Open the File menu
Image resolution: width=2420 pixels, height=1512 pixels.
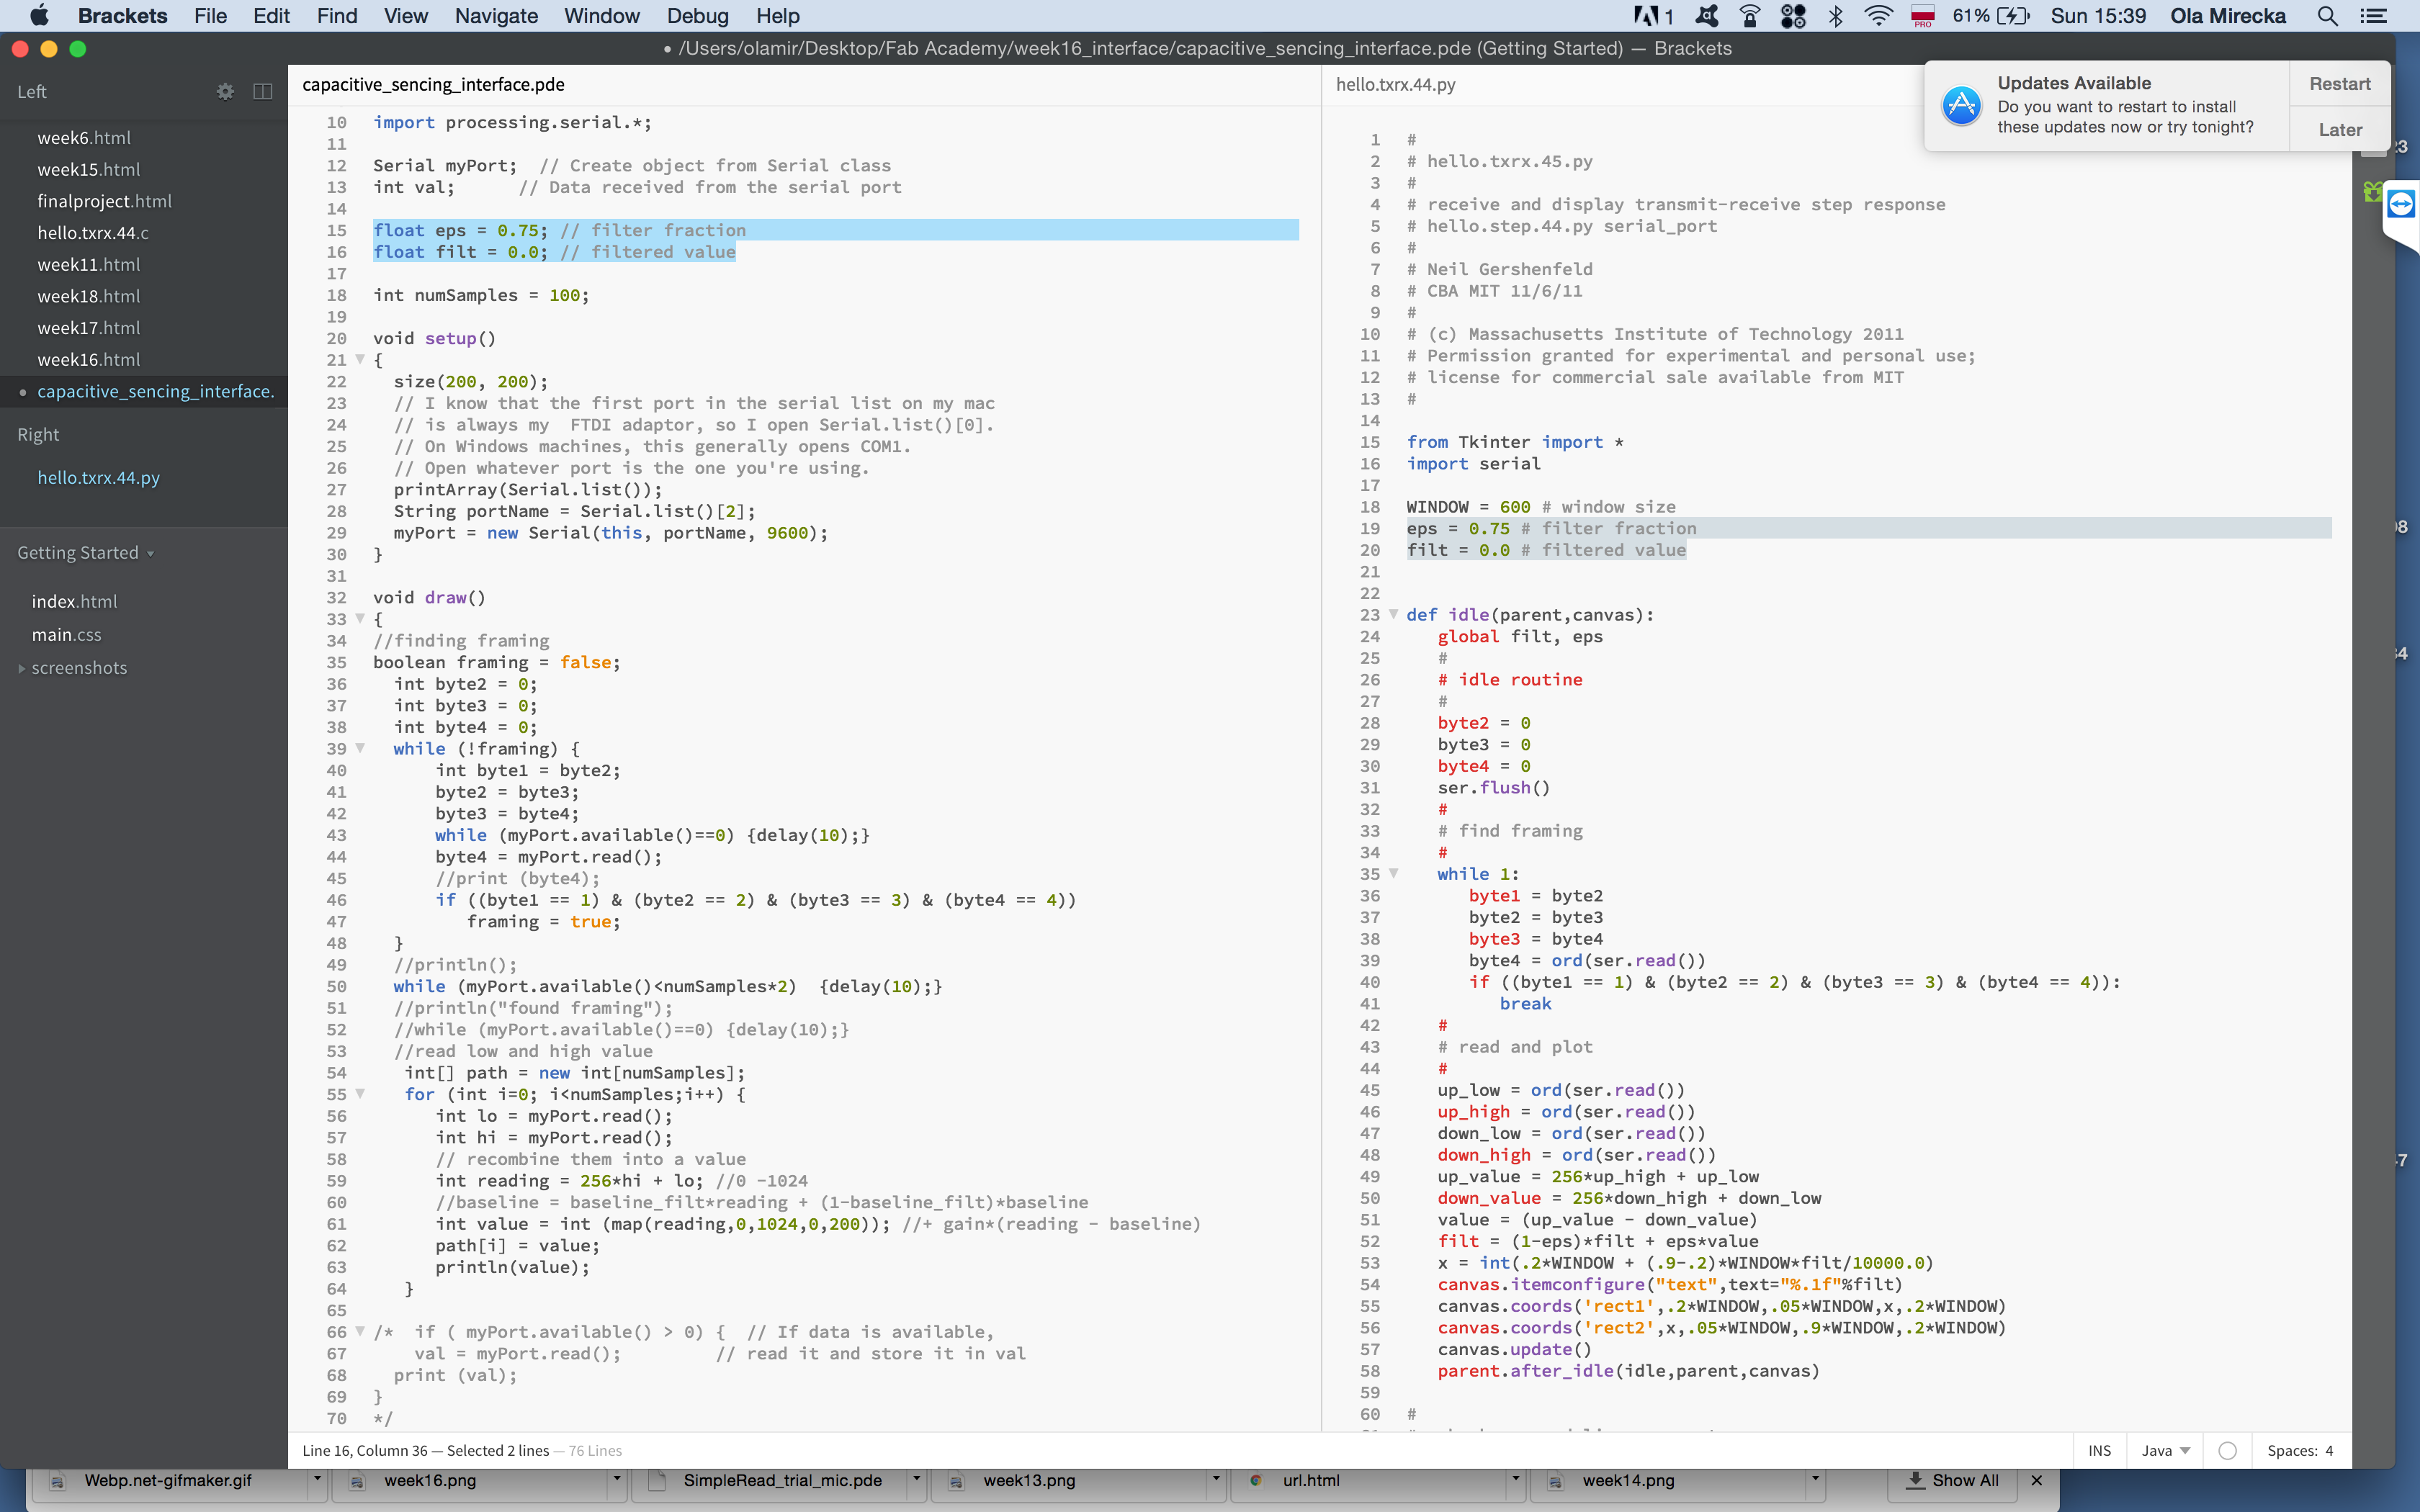pyautogui.click(x=210, y=16)
